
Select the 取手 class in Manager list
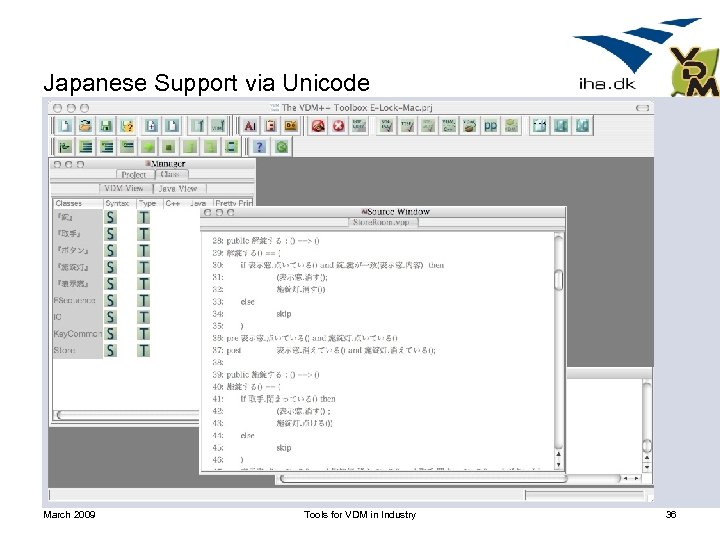tap(77, 234)
